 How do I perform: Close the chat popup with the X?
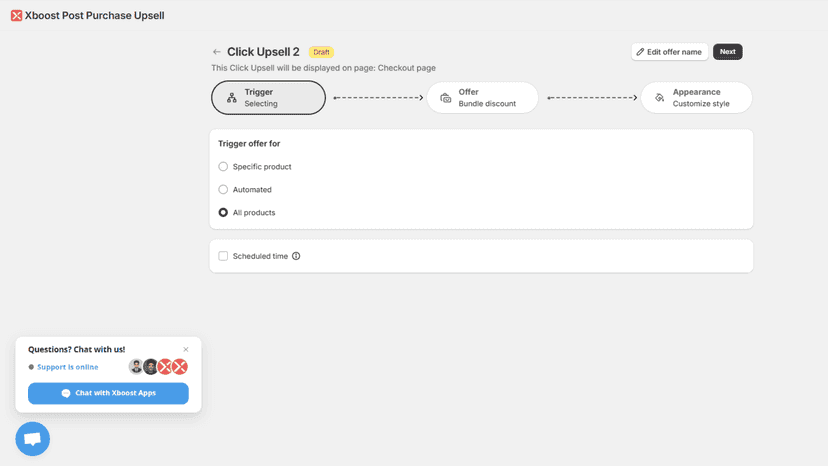pyautogui.click(x=186, y=349)
